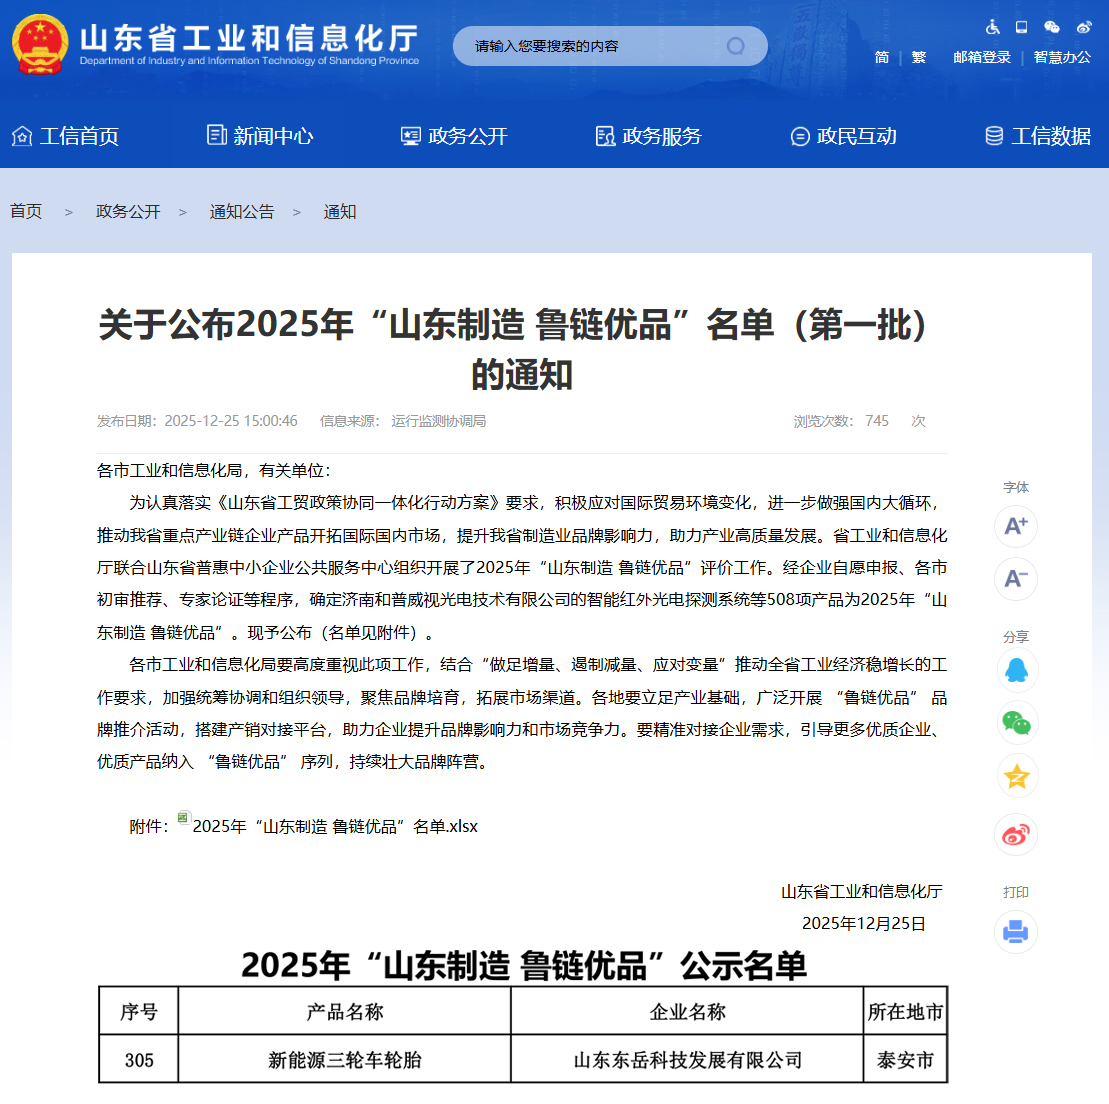Image resolution: width=1109 pixels, height=1104 pixels.
Task: Download the 鲁链优品 名单.xlsx attachment
Action: (334, 826)
